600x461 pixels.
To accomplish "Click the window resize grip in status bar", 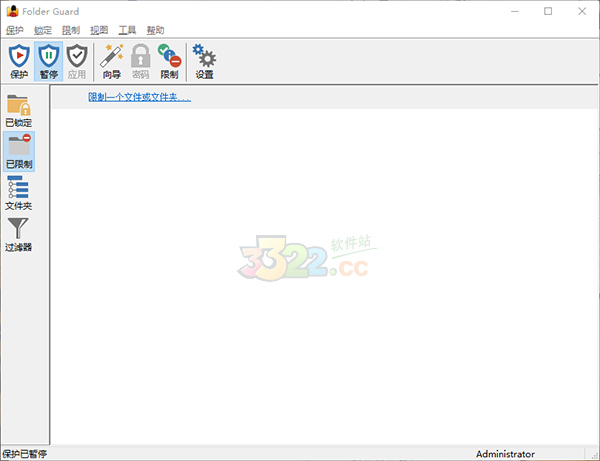I will [x=594, y=455].
